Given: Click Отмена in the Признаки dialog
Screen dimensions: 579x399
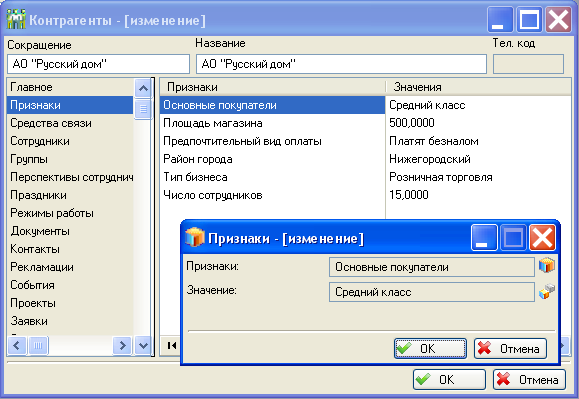Looking at the screenshot, I should tap(510, 348).
